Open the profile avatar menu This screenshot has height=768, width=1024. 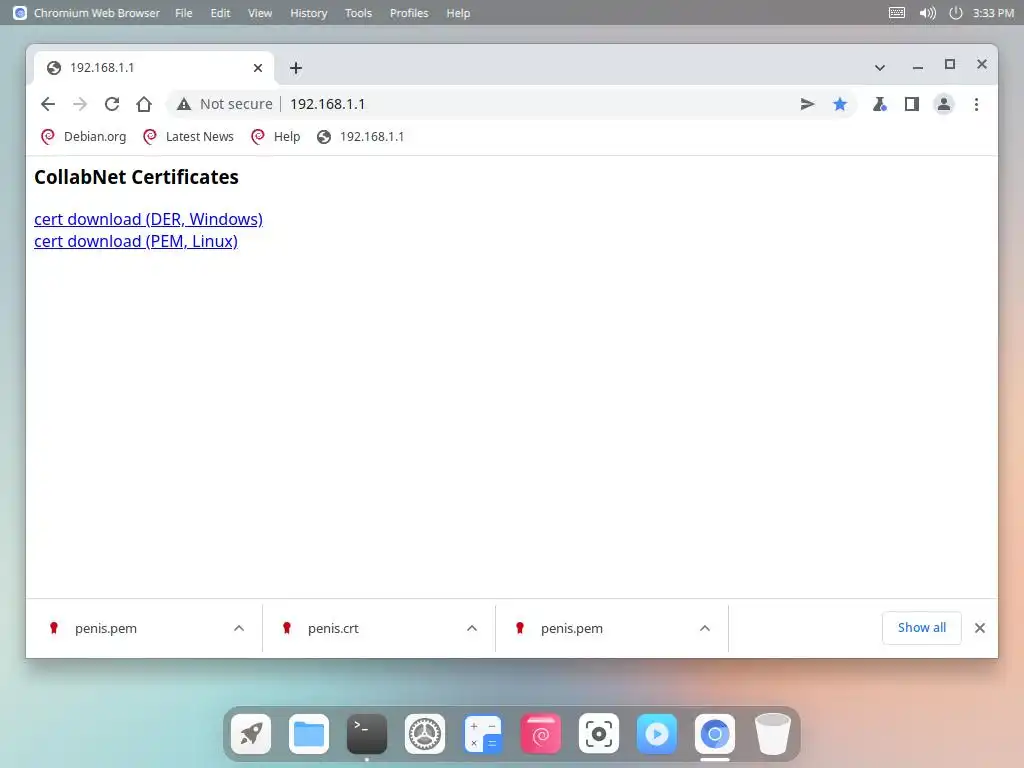[x=944, y=104]
